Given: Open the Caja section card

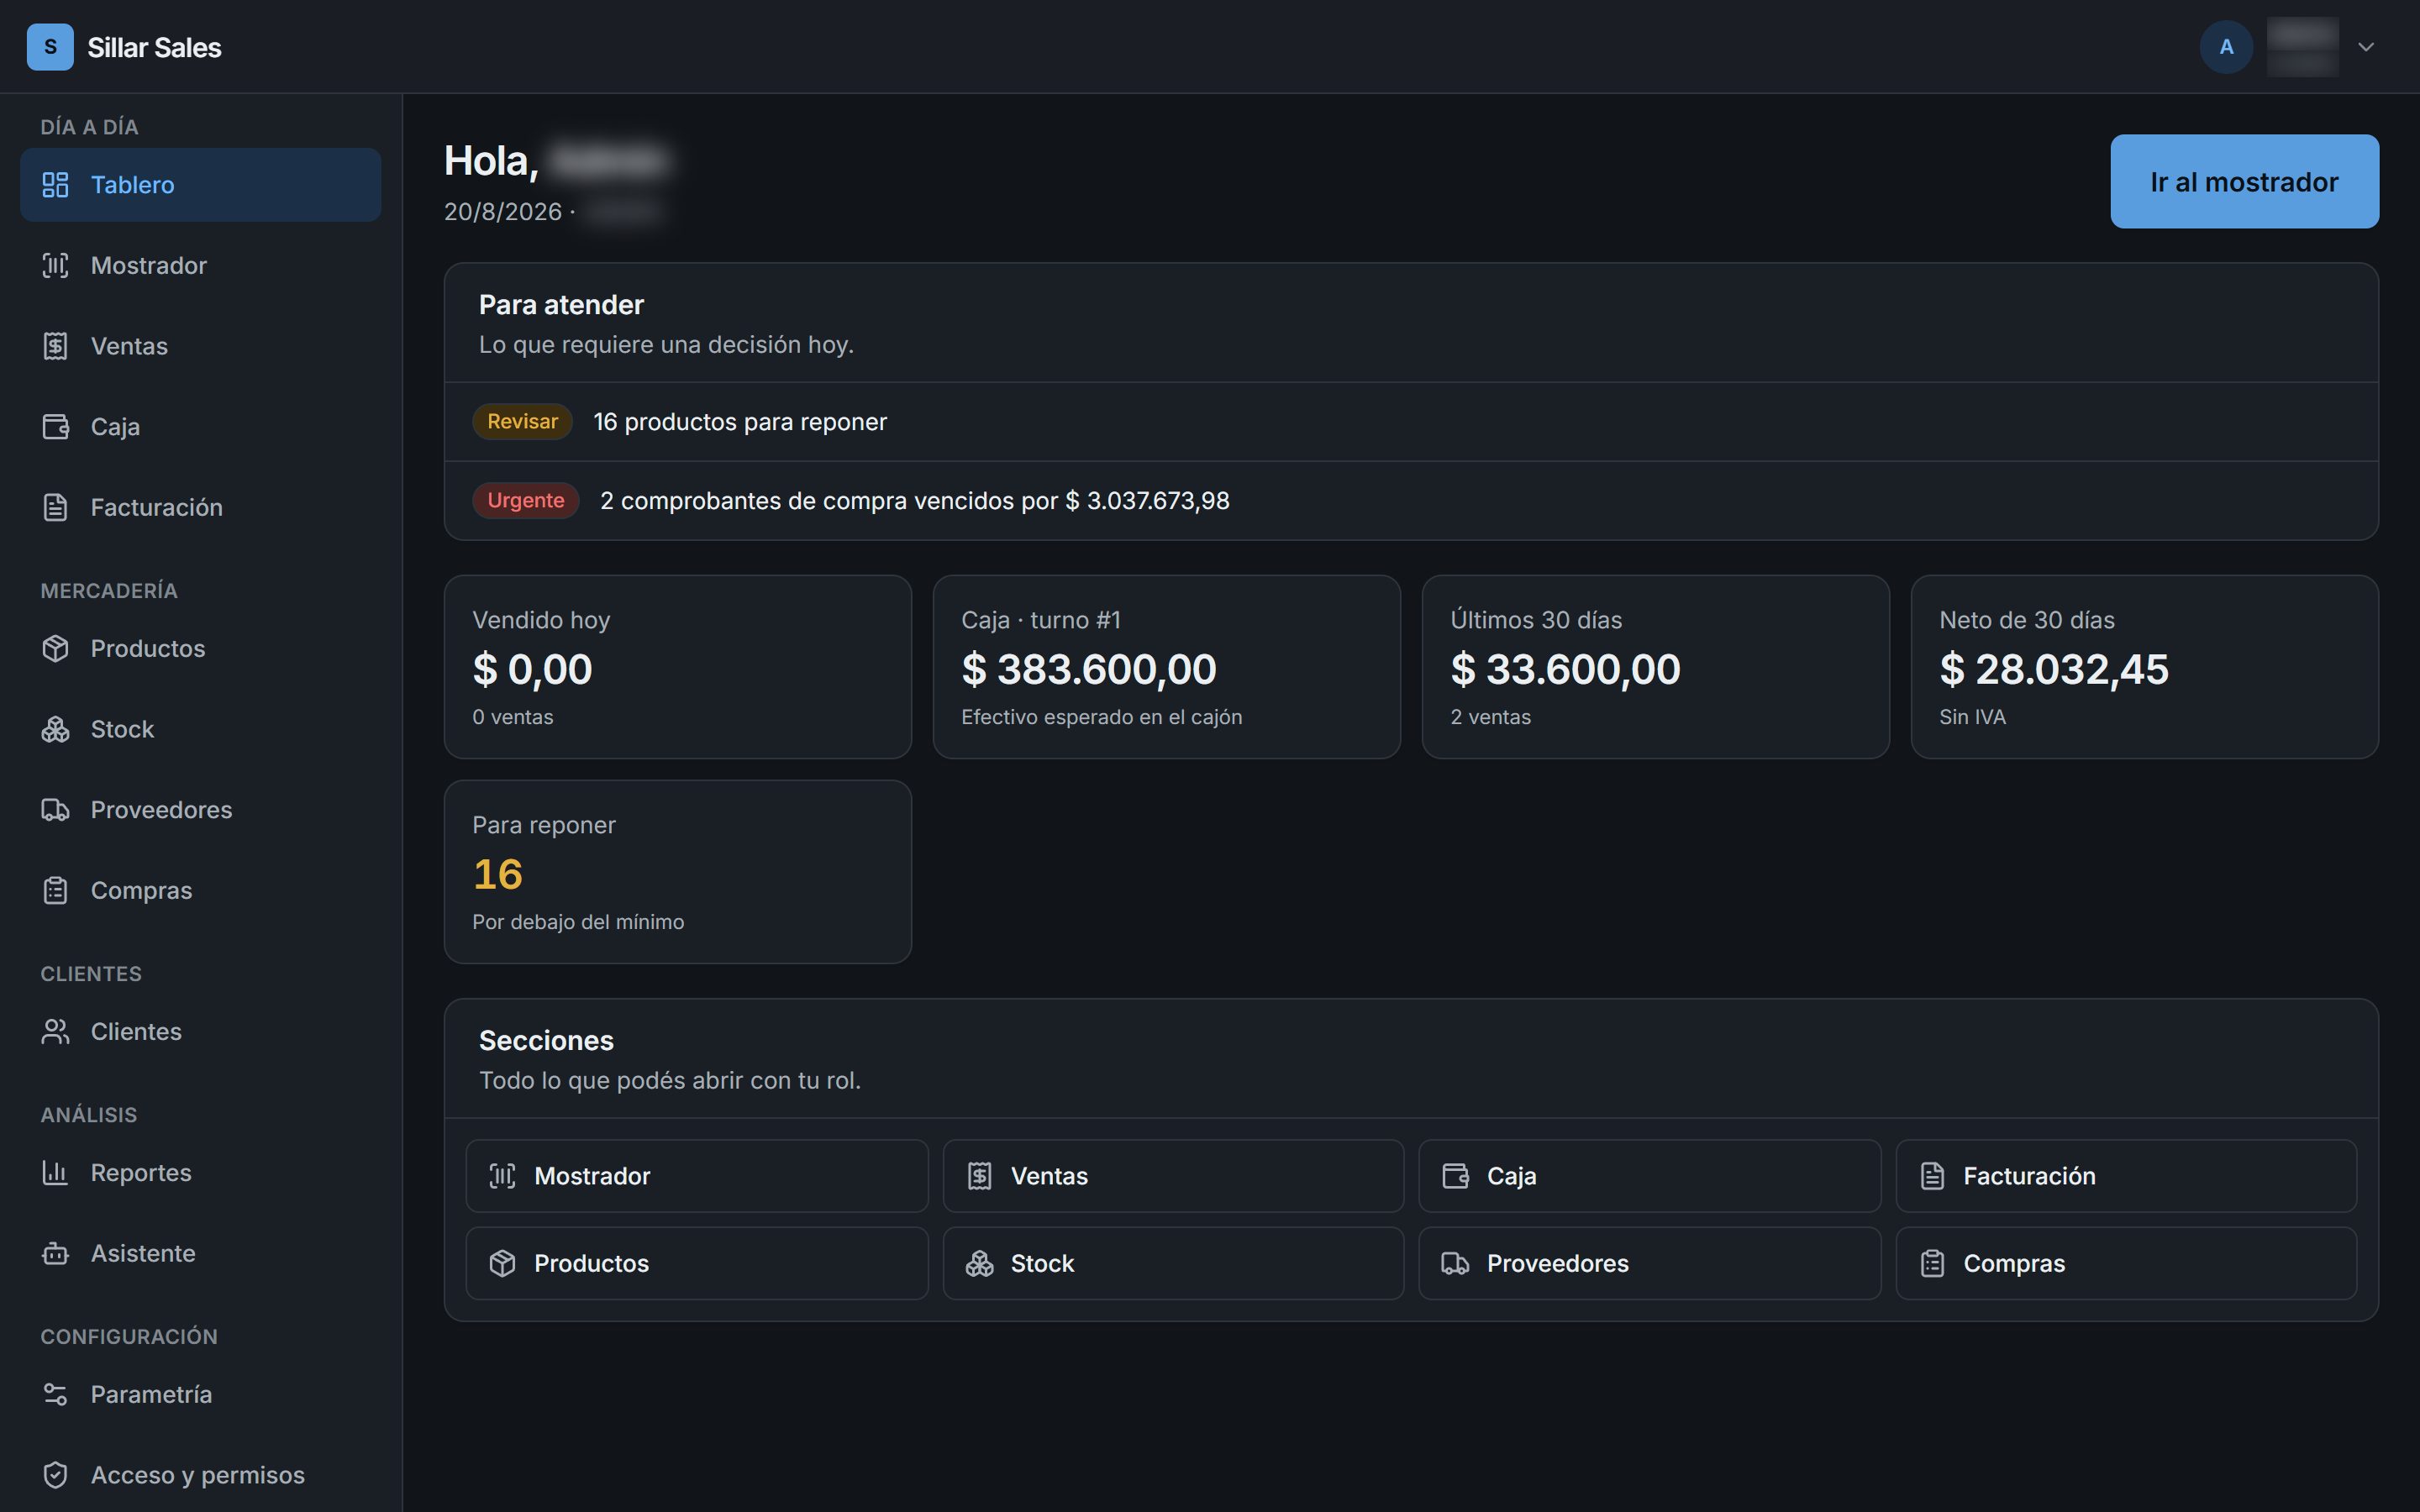Looking at the screenshot, I should click(x=1650, y=1177).
